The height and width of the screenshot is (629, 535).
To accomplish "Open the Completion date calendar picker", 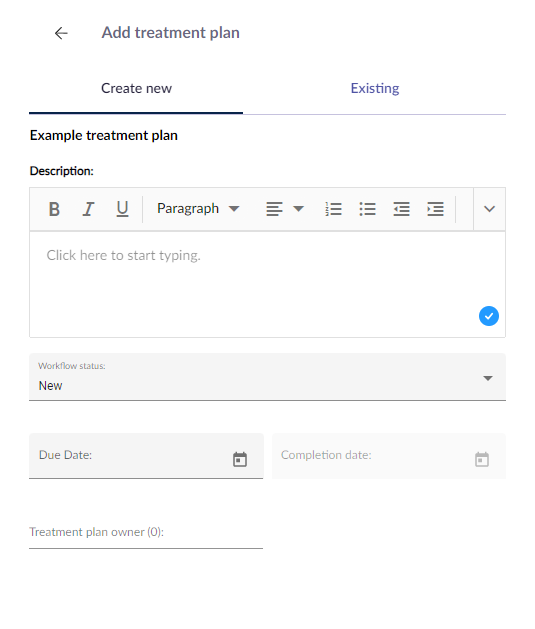I will 482,459.
